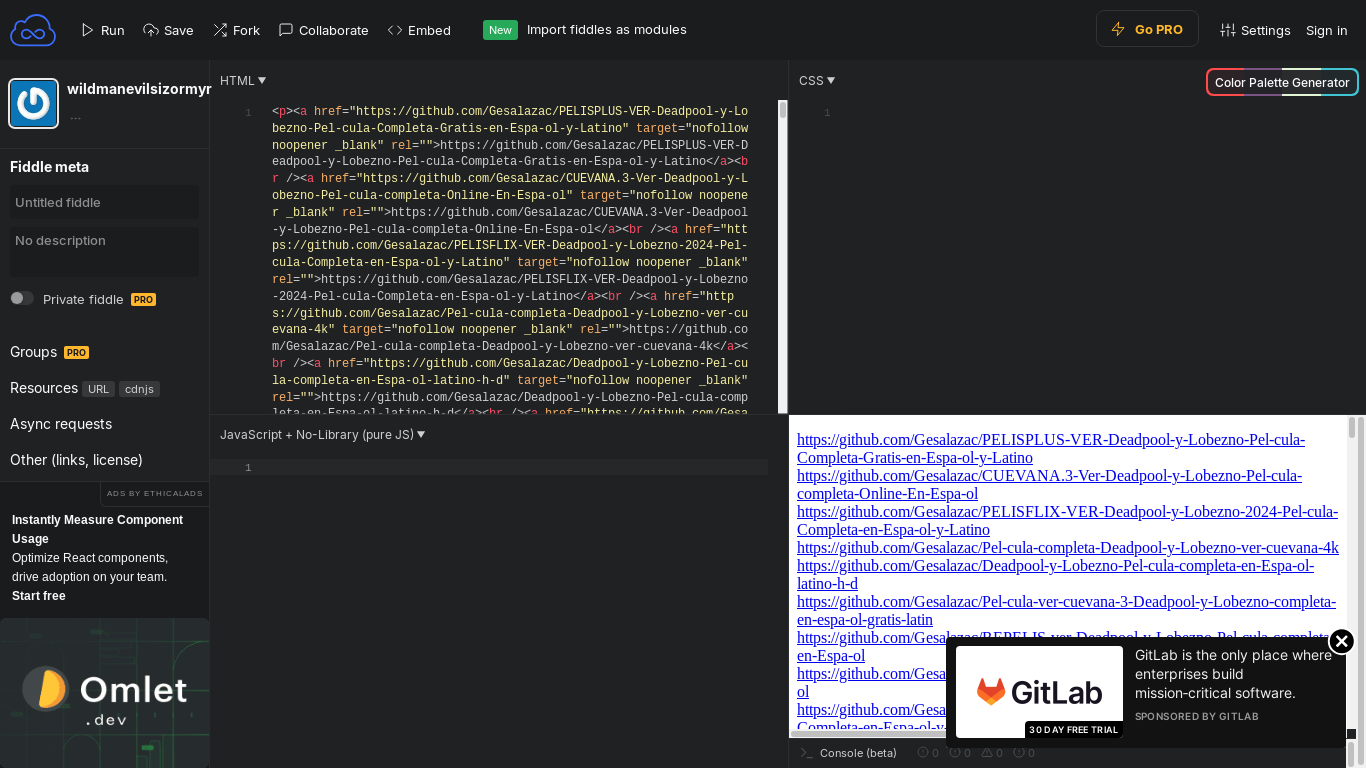Click the GitLab logo in the ad
Image resolution: width=1366 pixels, height=768 pixels.
coord(1039,692)
